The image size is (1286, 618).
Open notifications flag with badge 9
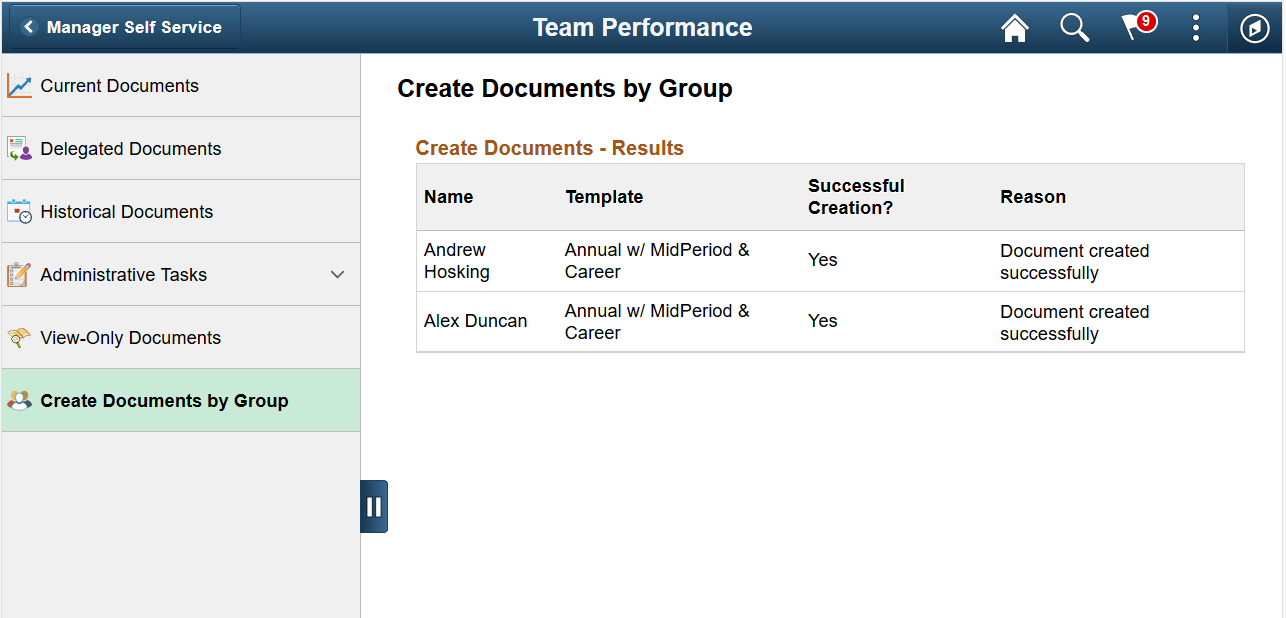[x=1137, y=26]
